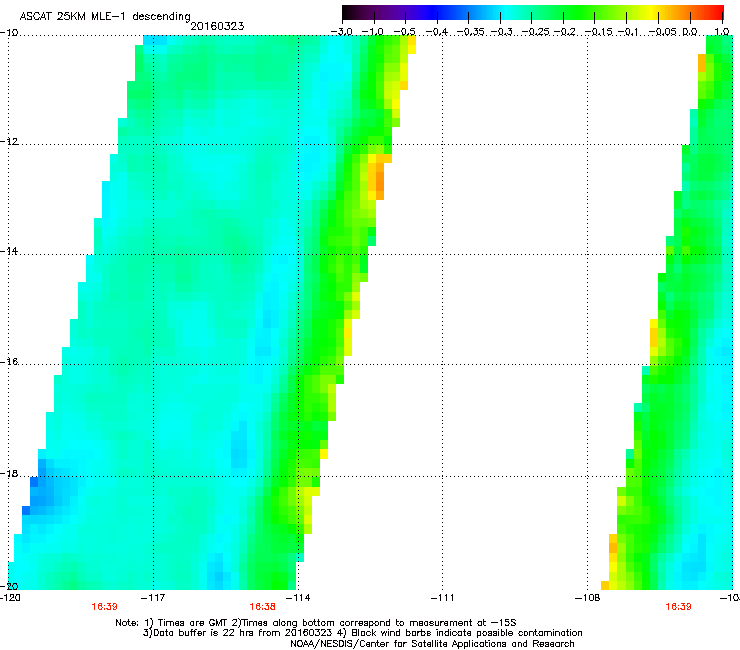
Task: Click the red 16:38 pass time
Action: point(262,607)
